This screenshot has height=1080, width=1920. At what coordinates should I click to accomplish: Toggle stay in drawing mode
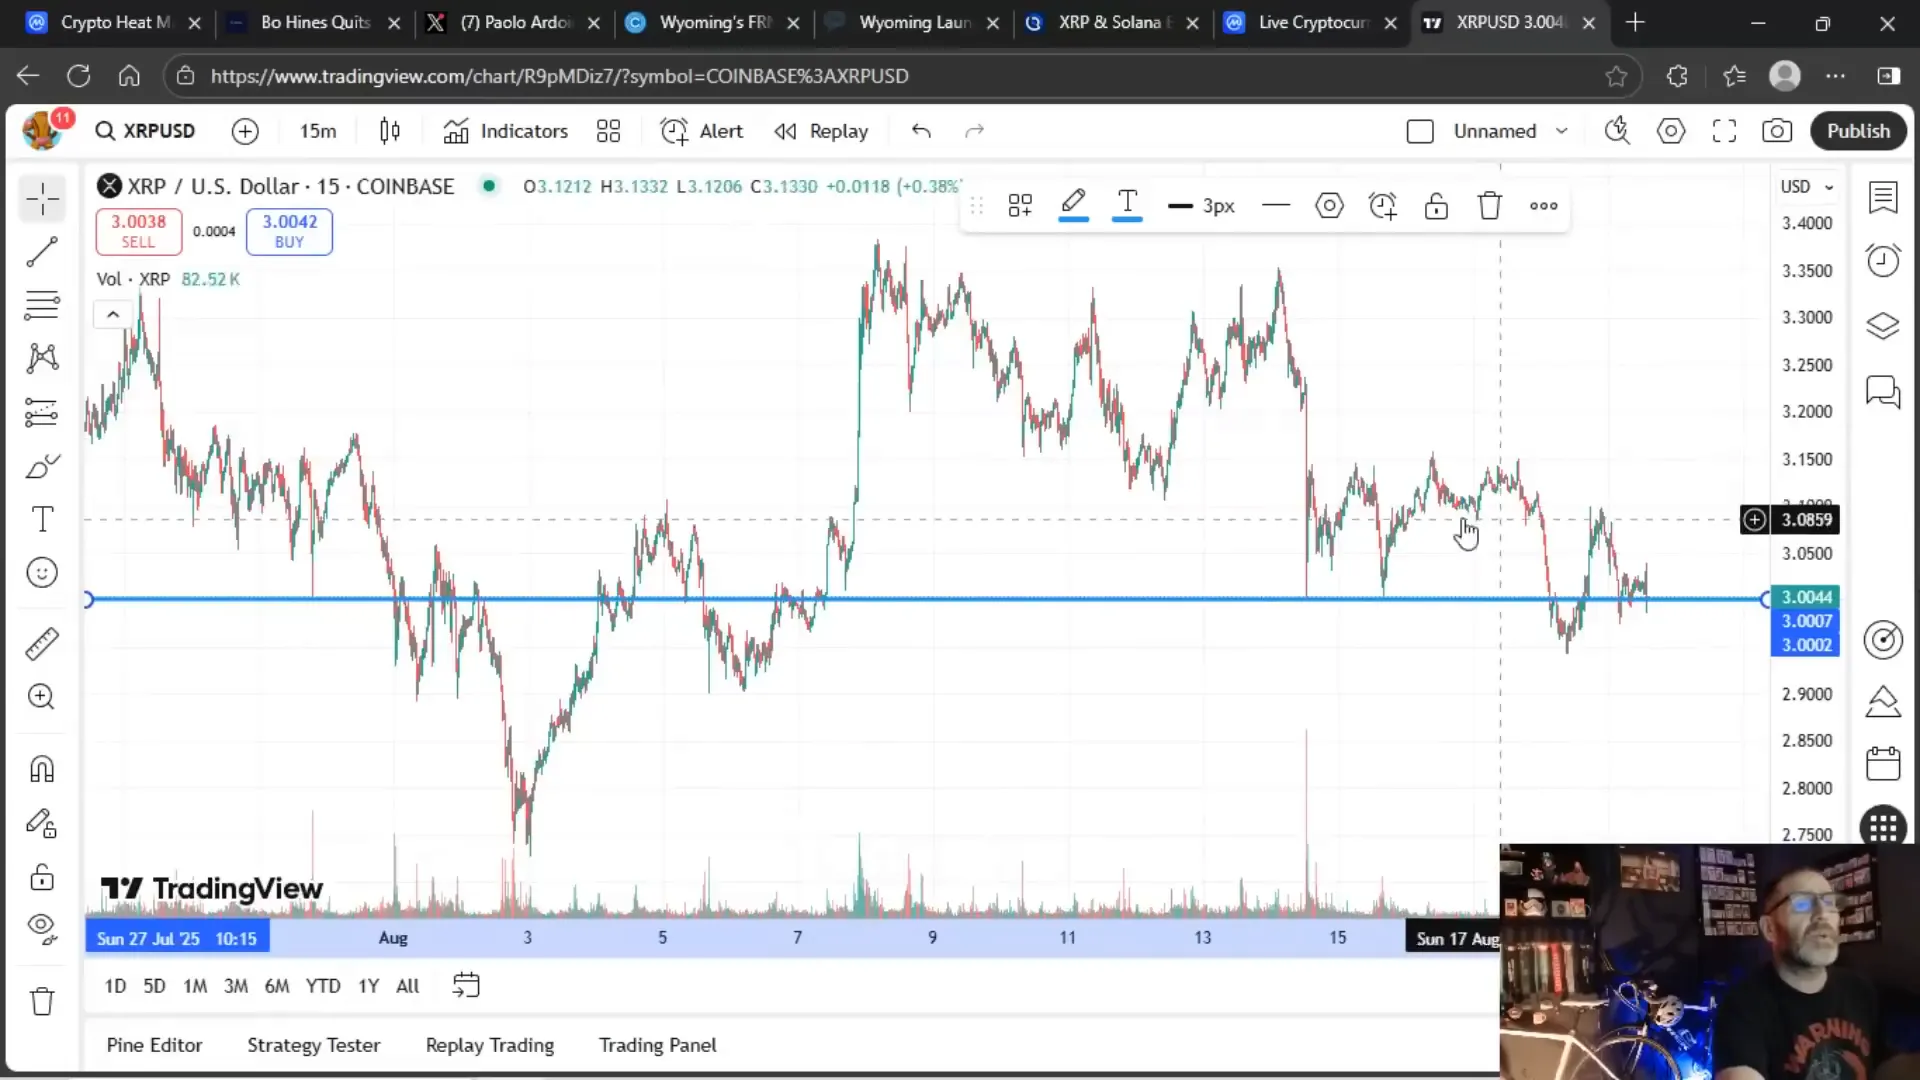(x=42, y=823)
